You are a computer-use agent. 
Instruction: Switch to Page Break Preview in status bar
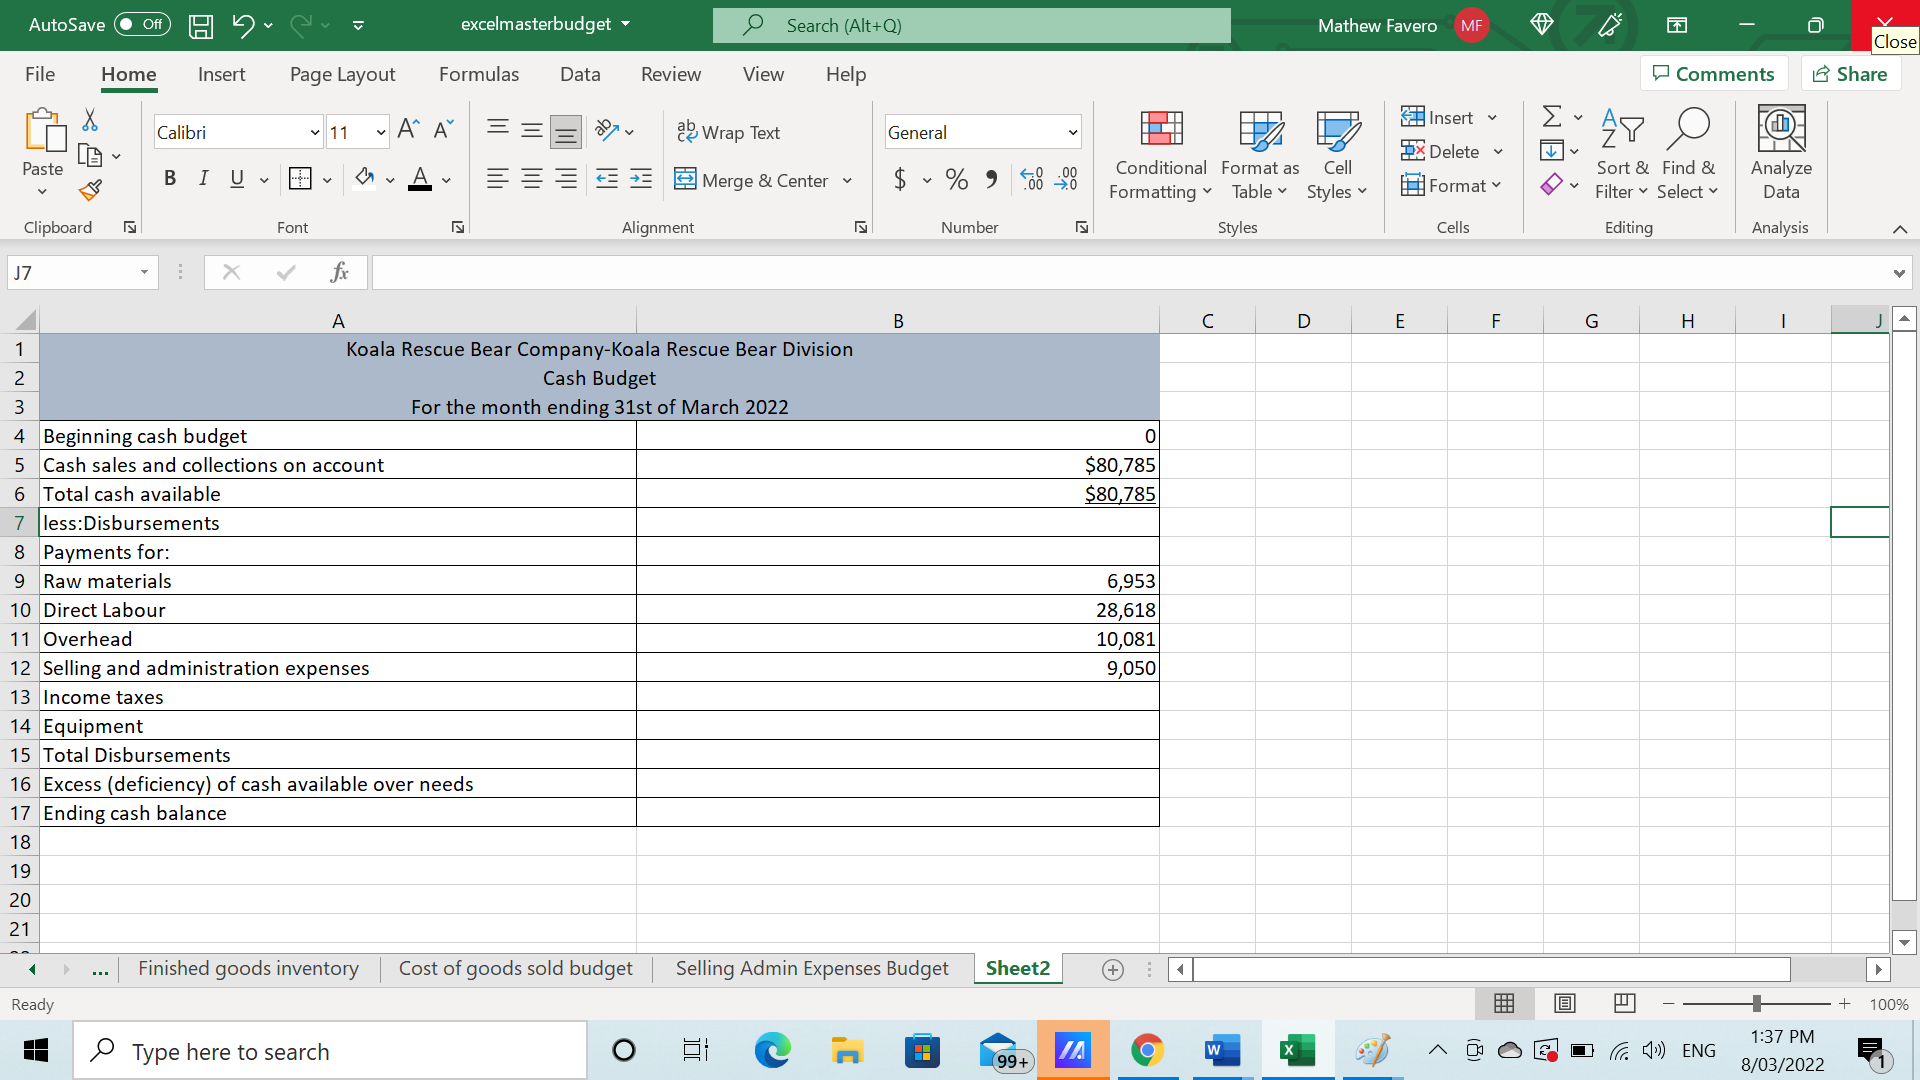[x=1625, y=1004]
